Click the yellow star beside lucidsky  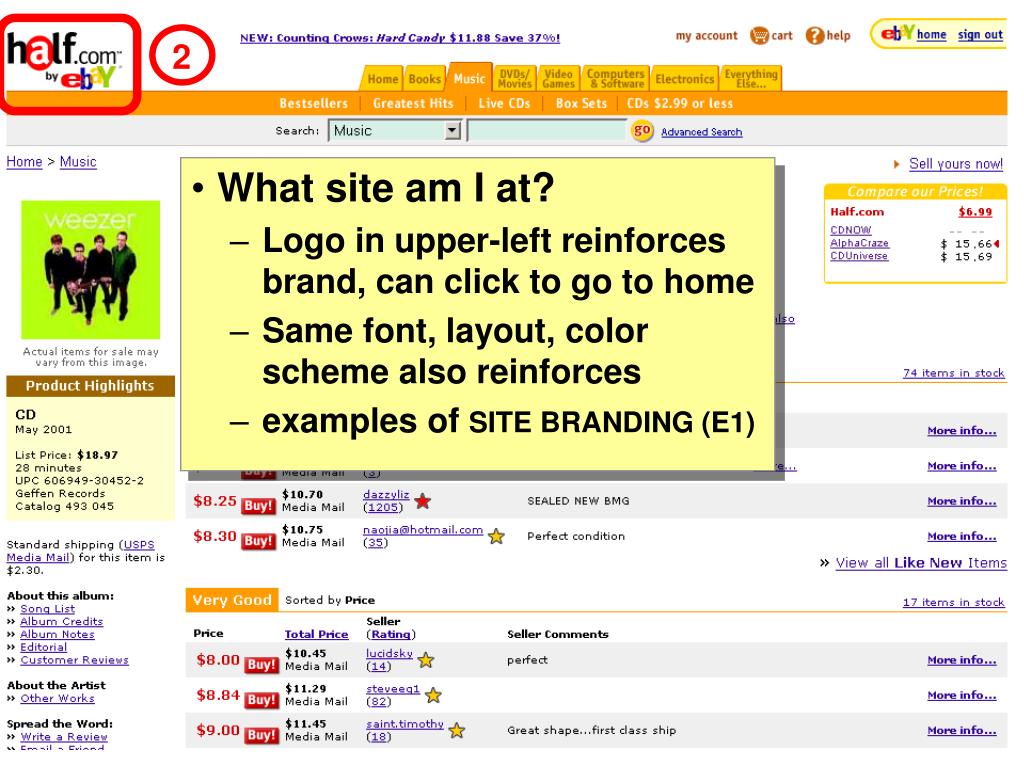tap(426, 660)
